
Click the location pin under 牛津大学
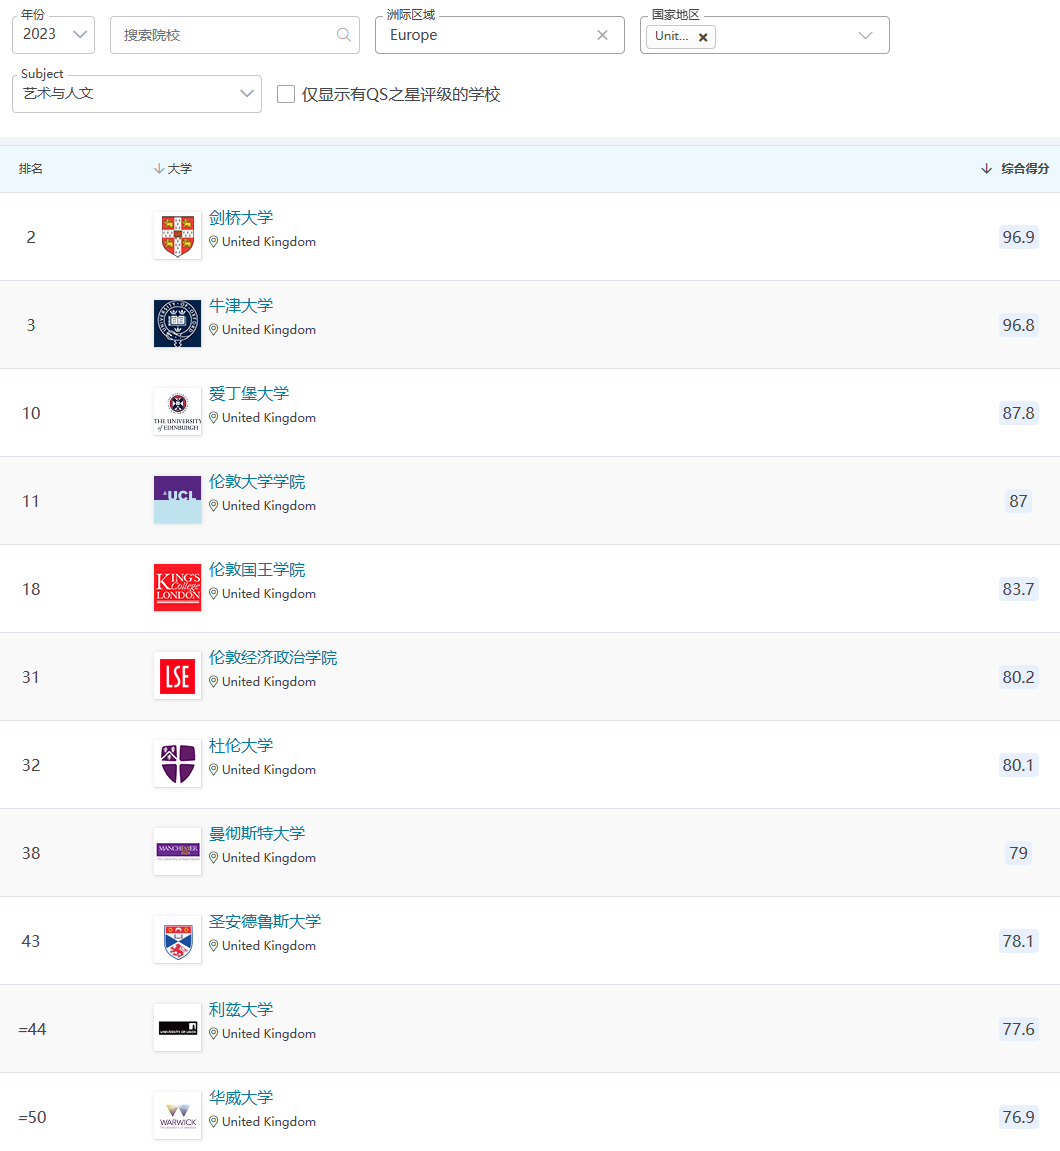click(214, 330)
